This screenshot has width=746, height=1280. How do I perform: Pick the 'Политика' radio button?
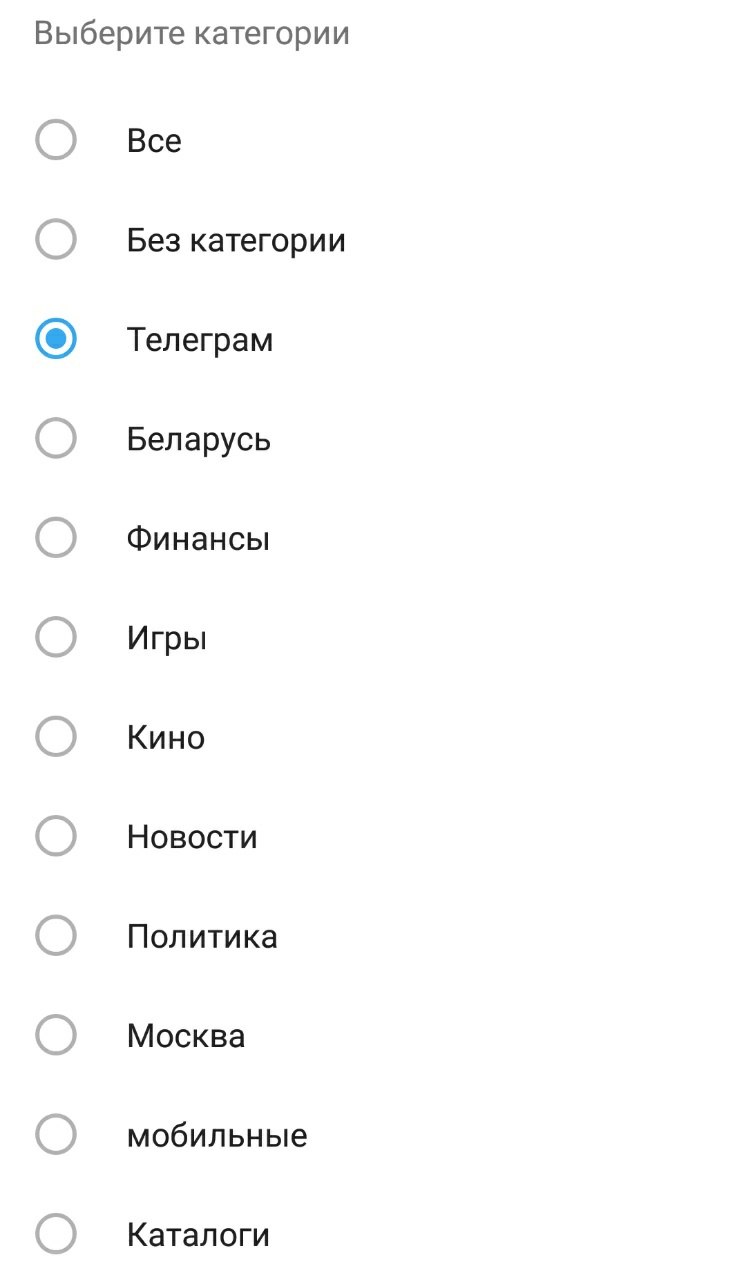coord(56,936)
